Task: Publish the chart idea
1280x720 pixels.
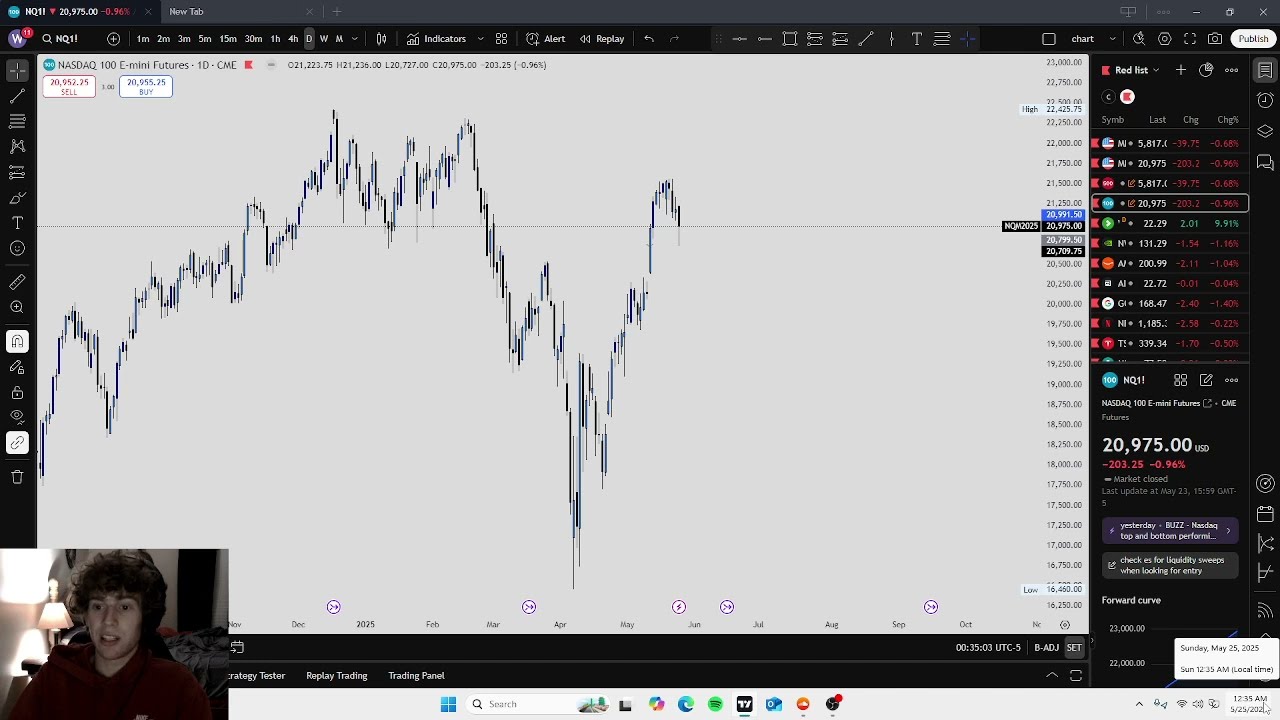Action: click(1253, 39)
